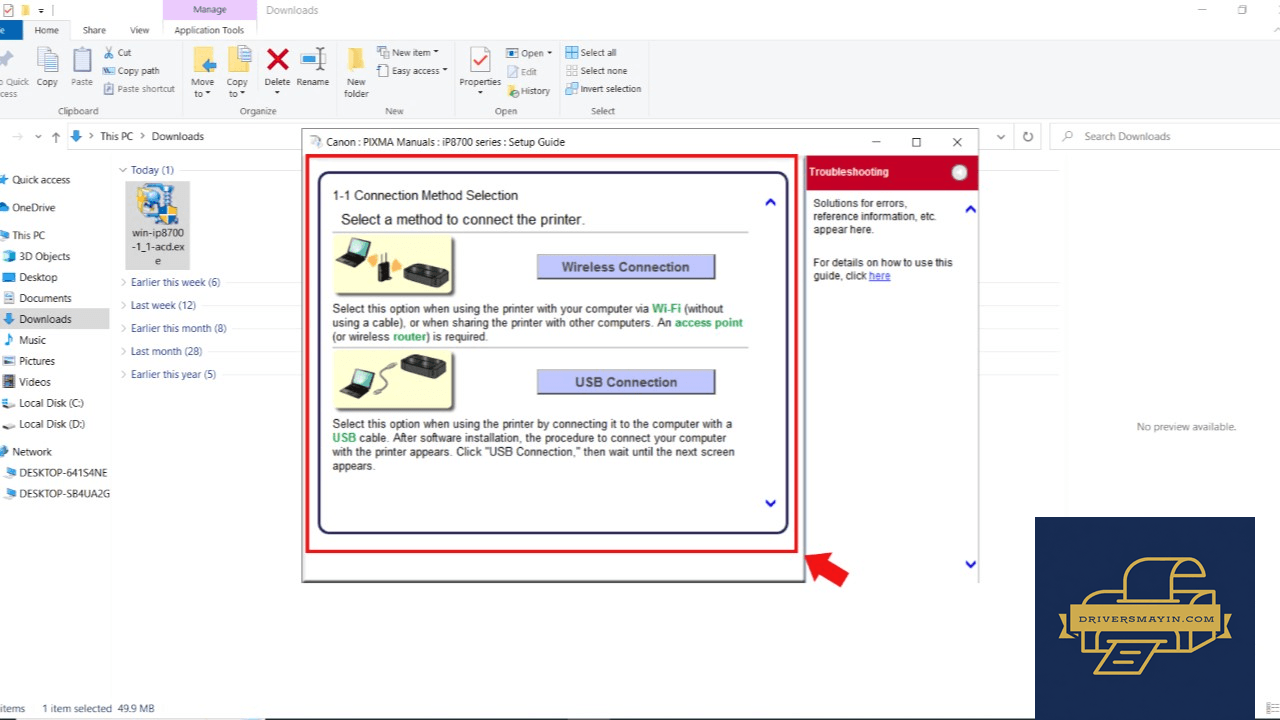Go up one folder level with the Up arrow
Image resolution: width=1280 pixels, height=720 pixels.
tap(56, 136)
